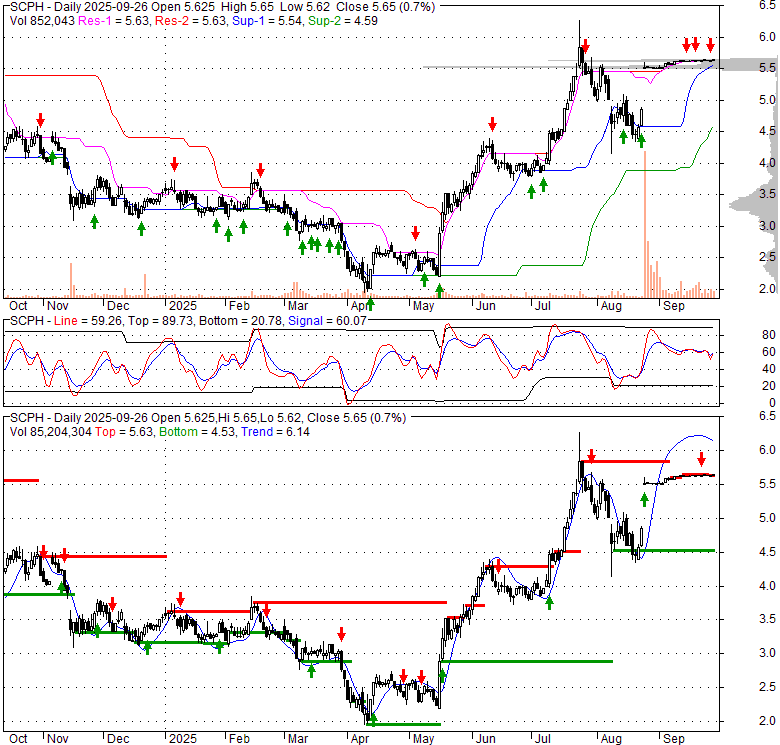
Task: Click the '2.5' price tick on the lower chart scale
Action: click(x=767, y=687)
